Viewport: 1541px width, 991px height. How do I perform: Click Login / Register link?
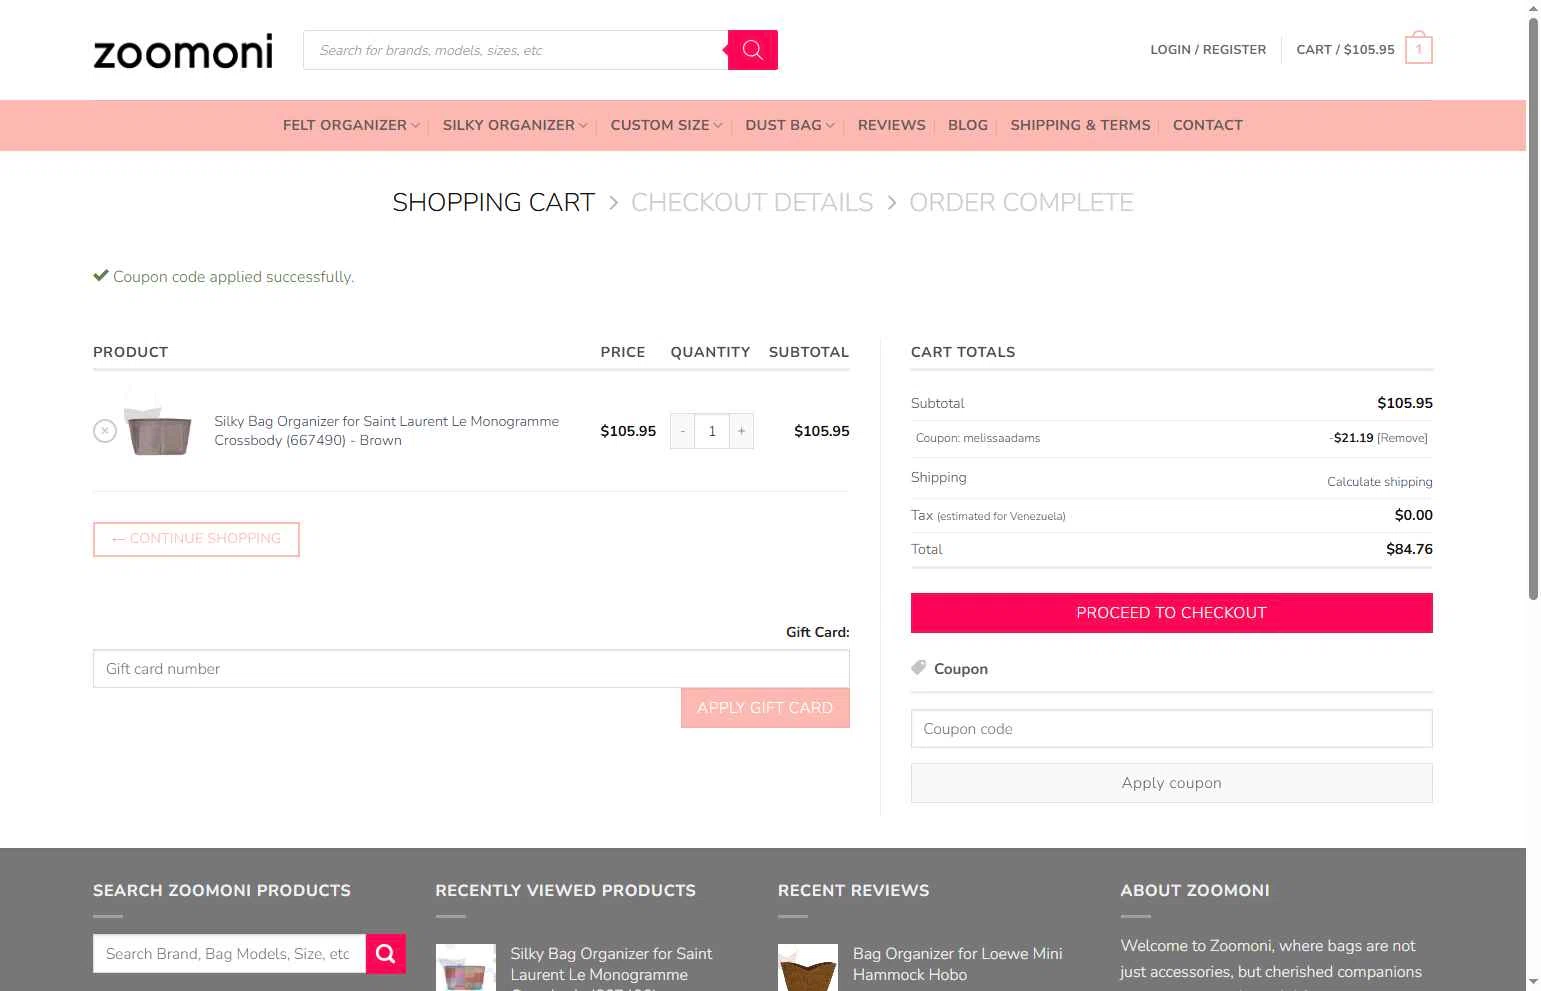click(1208, 49)
